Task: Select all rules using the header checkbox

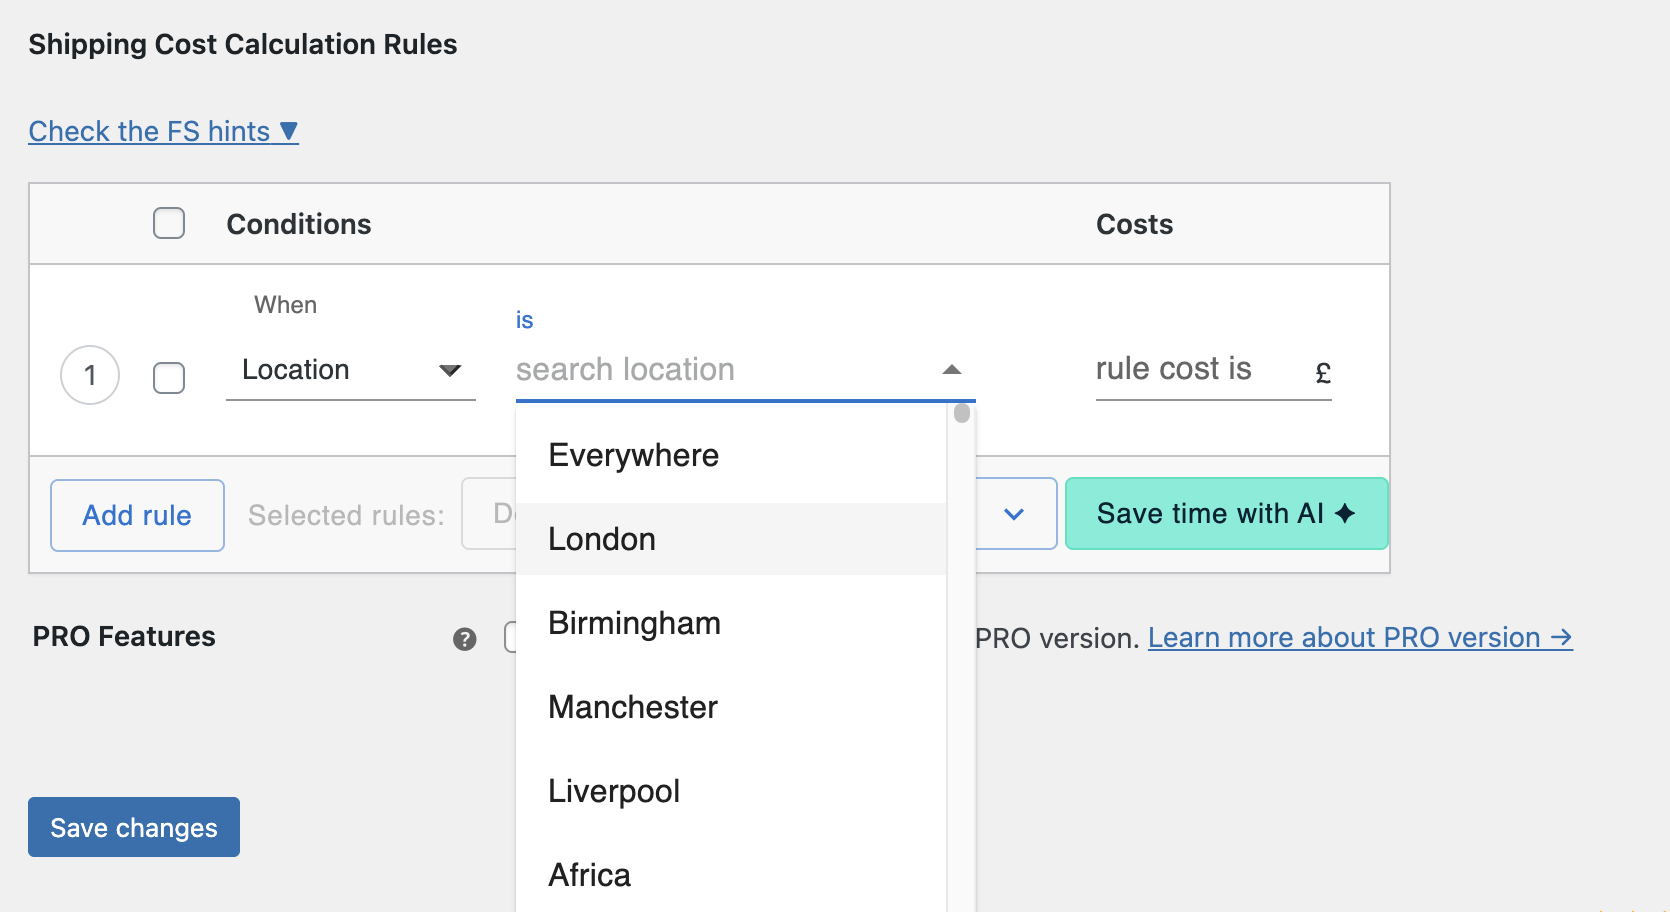Action: (x=169, y=223)
